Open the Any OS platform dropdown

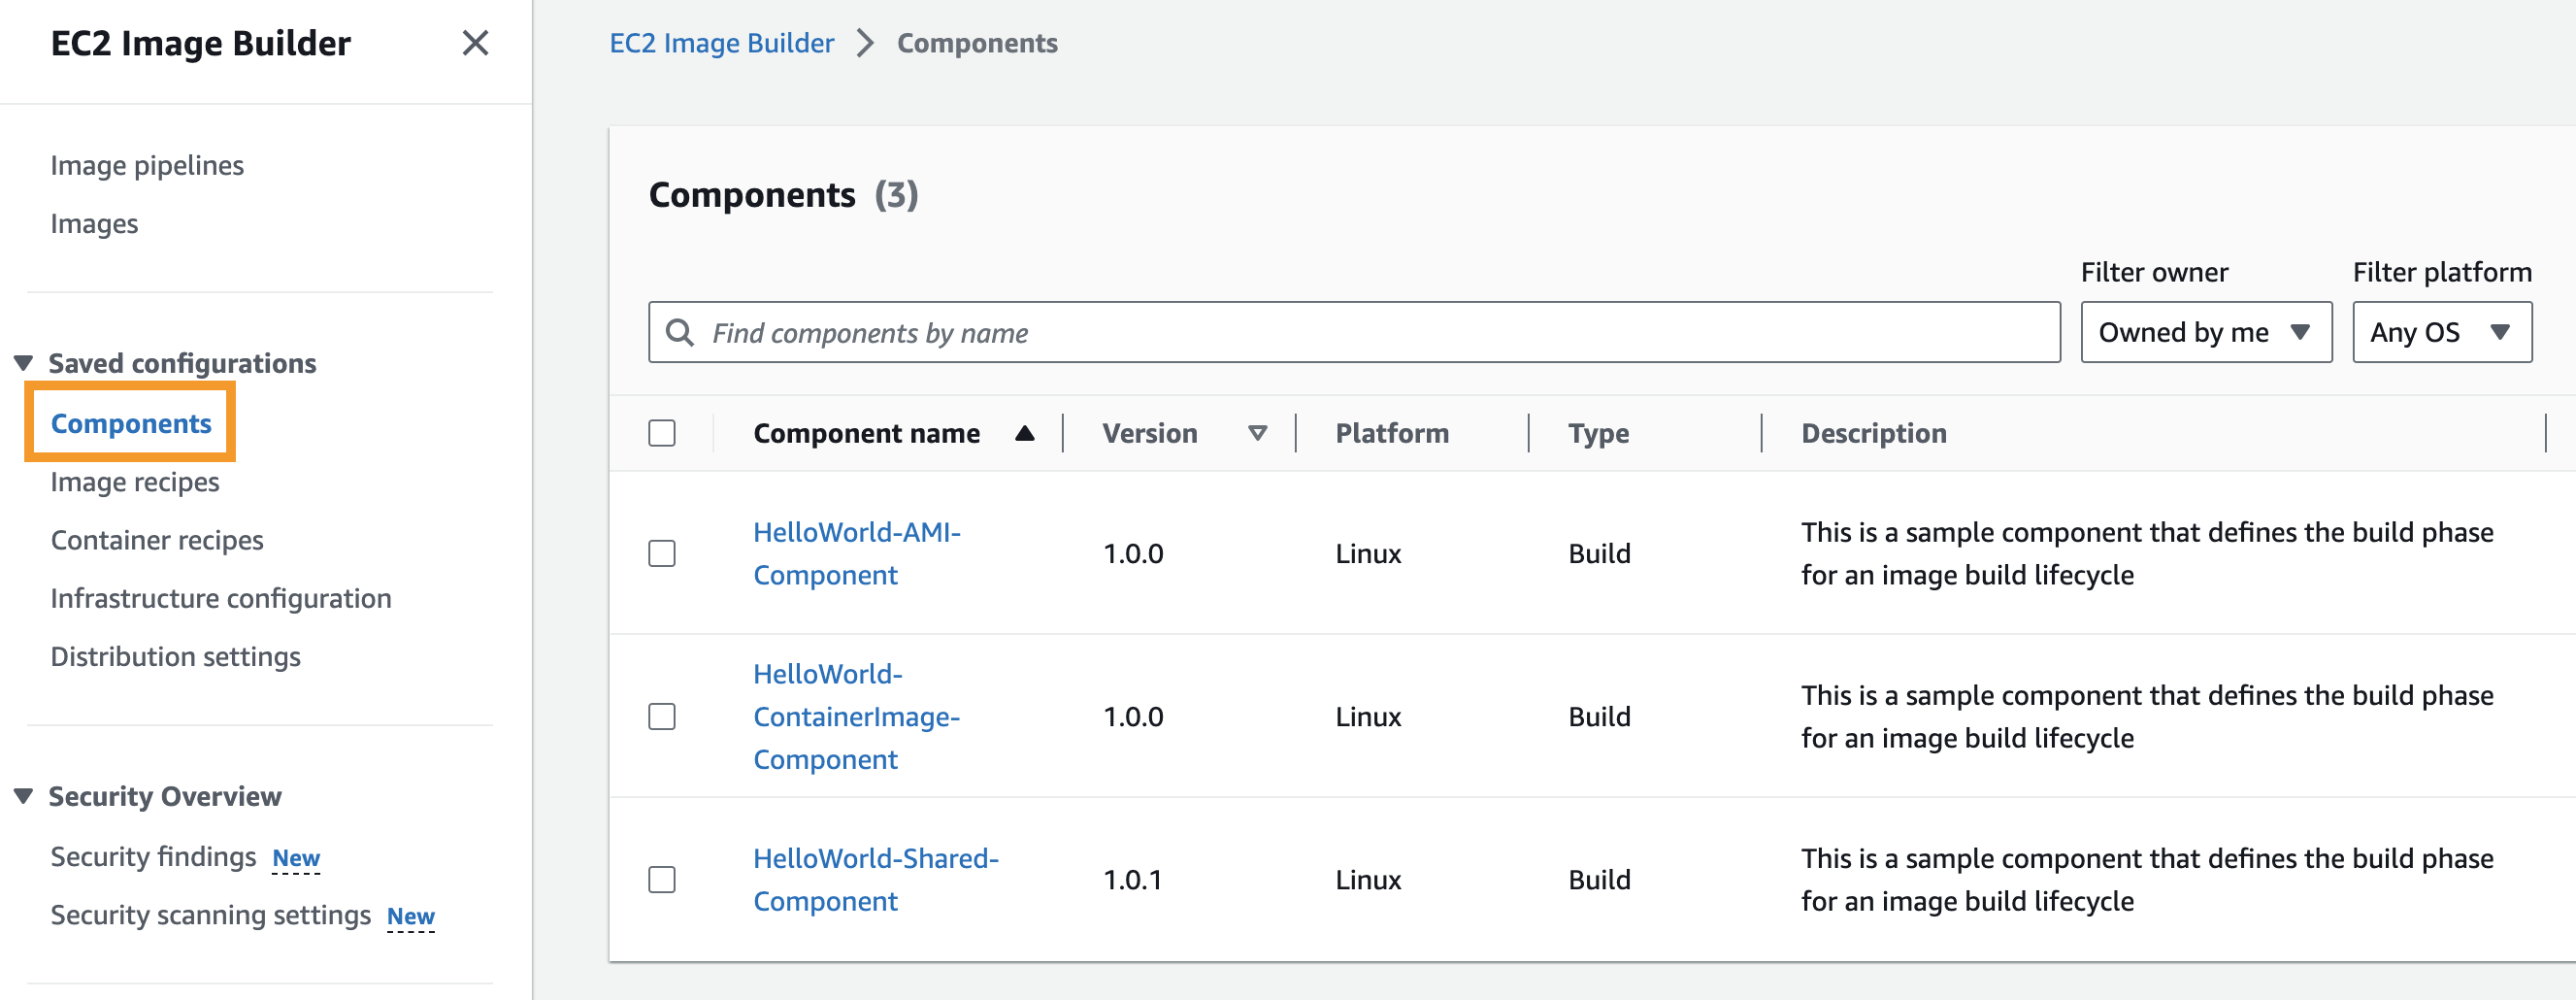click(x=2441, y=332)
